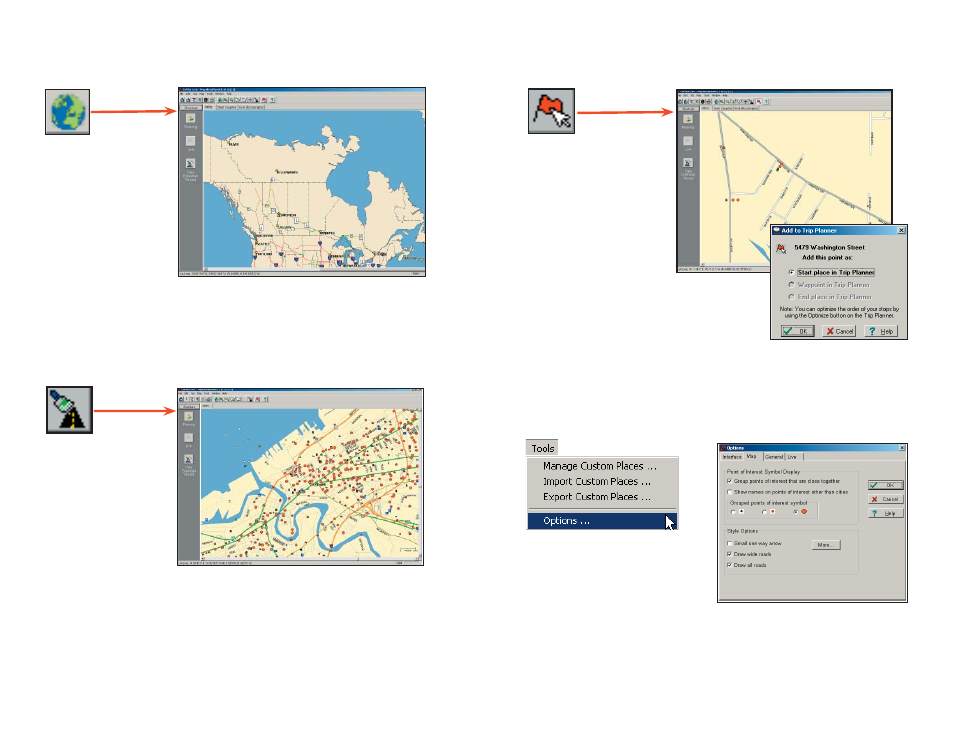The image size is (954, 737).
Task: Select the small red dot grouped symbol radio
Action: (x=764, y=512)
